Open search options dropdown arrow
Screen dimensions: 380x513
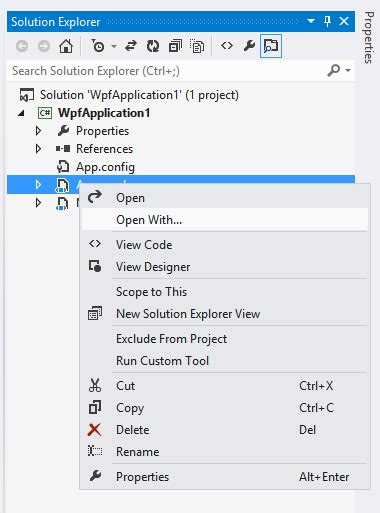pos(348,70)
